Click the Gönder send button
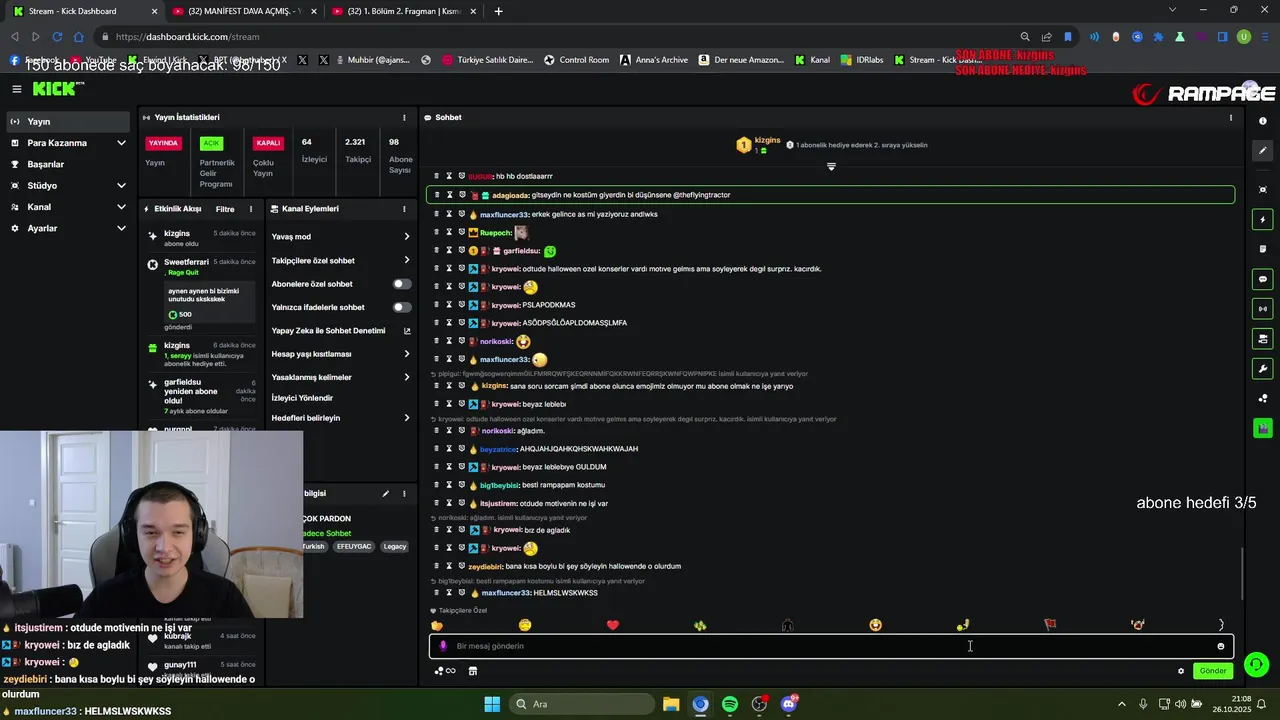 [1213, 671]
